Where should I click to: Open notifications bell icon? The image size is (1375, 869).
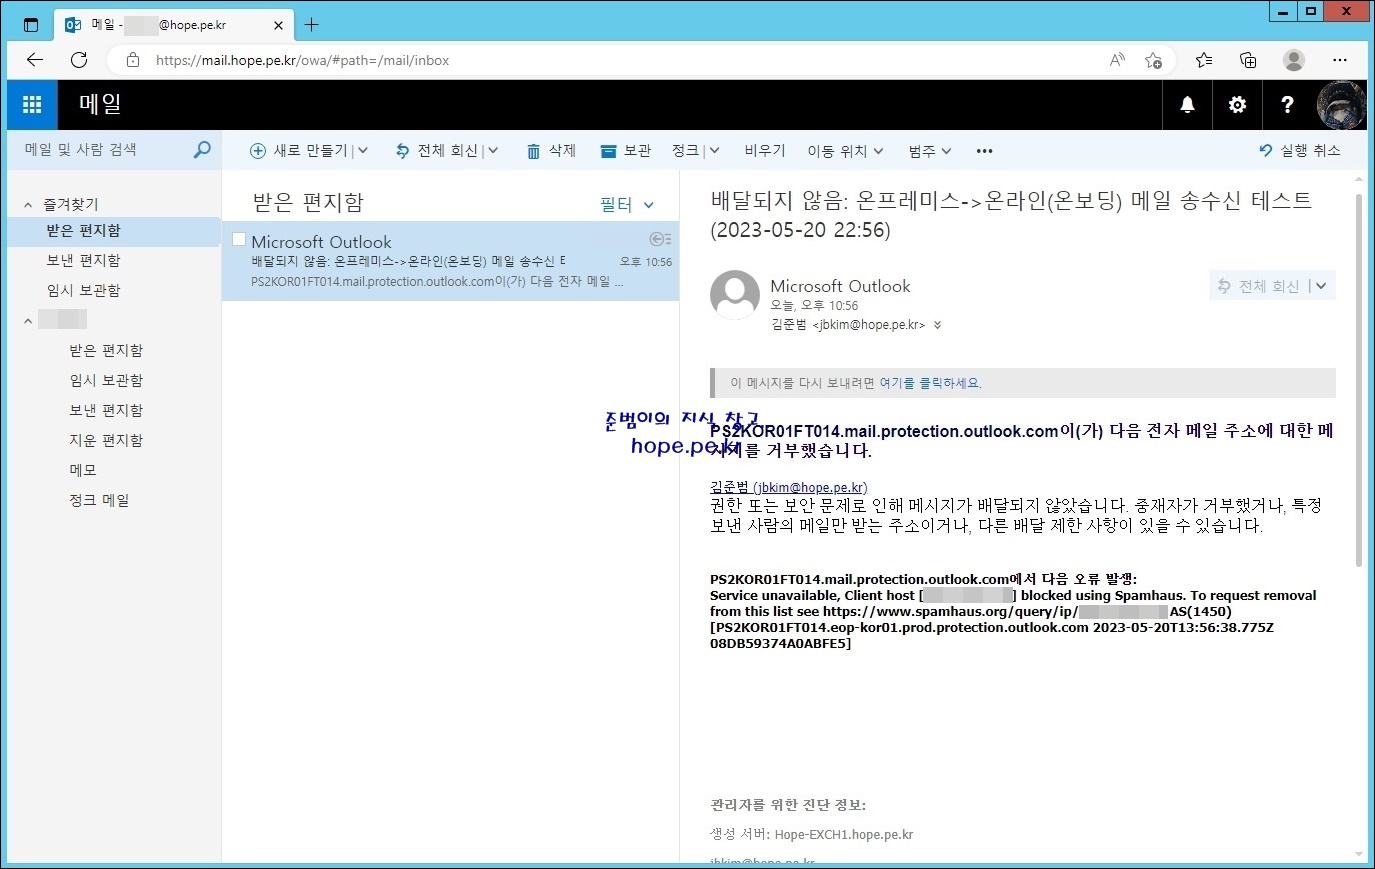[x=1187, y=105]
